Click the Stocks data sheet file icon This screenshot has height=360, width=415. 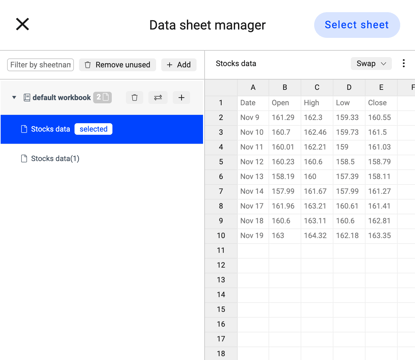24,129
